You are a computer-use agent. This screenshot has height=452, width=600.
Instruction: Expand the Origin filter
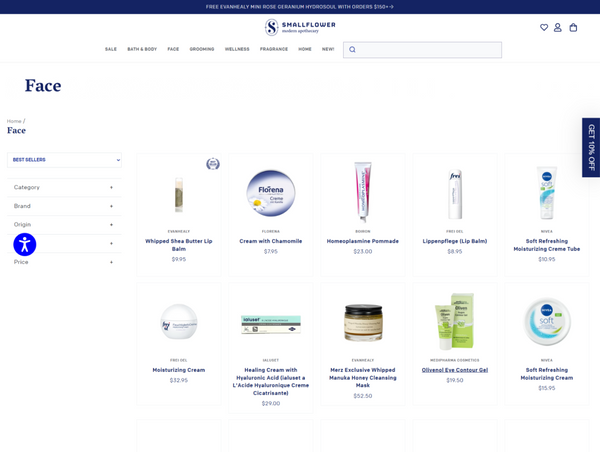pos(64,225)
